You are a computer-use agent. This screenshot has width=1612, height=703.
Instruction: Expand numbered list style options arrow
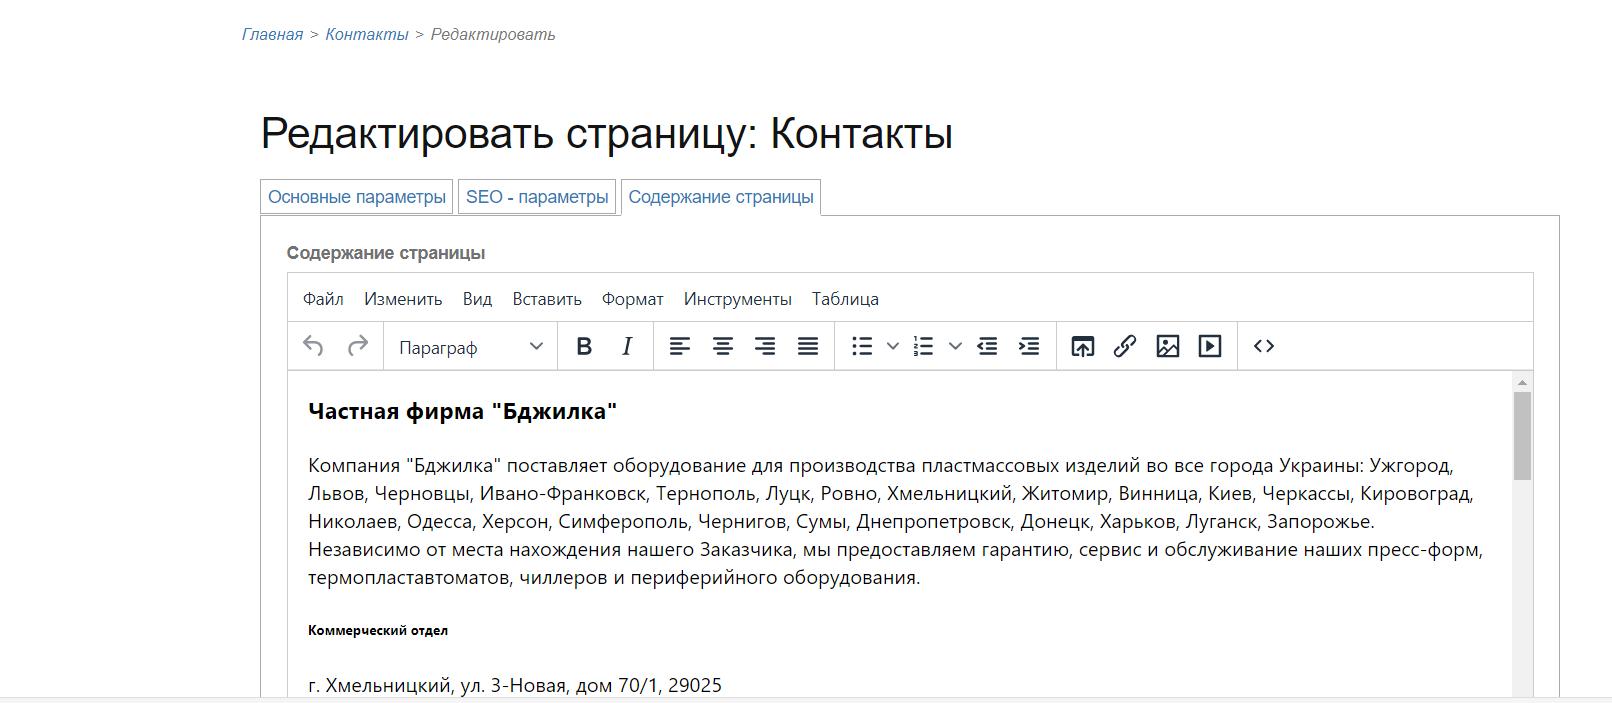click(955, 346)
